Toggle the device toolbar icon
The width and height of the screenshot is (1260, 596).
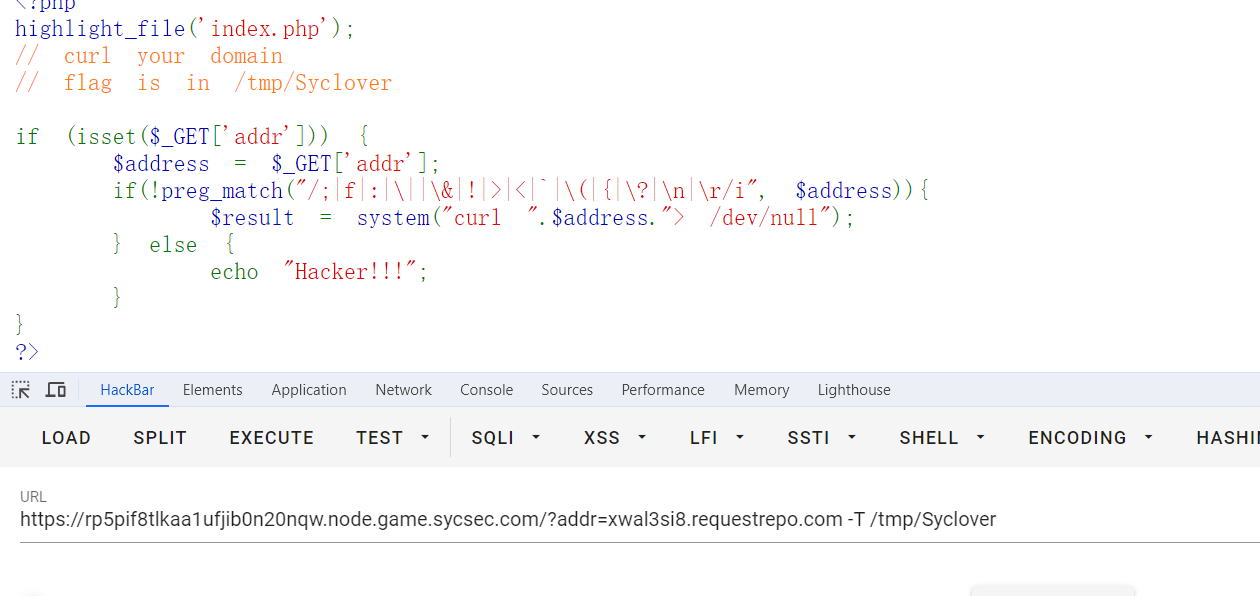coord(56,390)
